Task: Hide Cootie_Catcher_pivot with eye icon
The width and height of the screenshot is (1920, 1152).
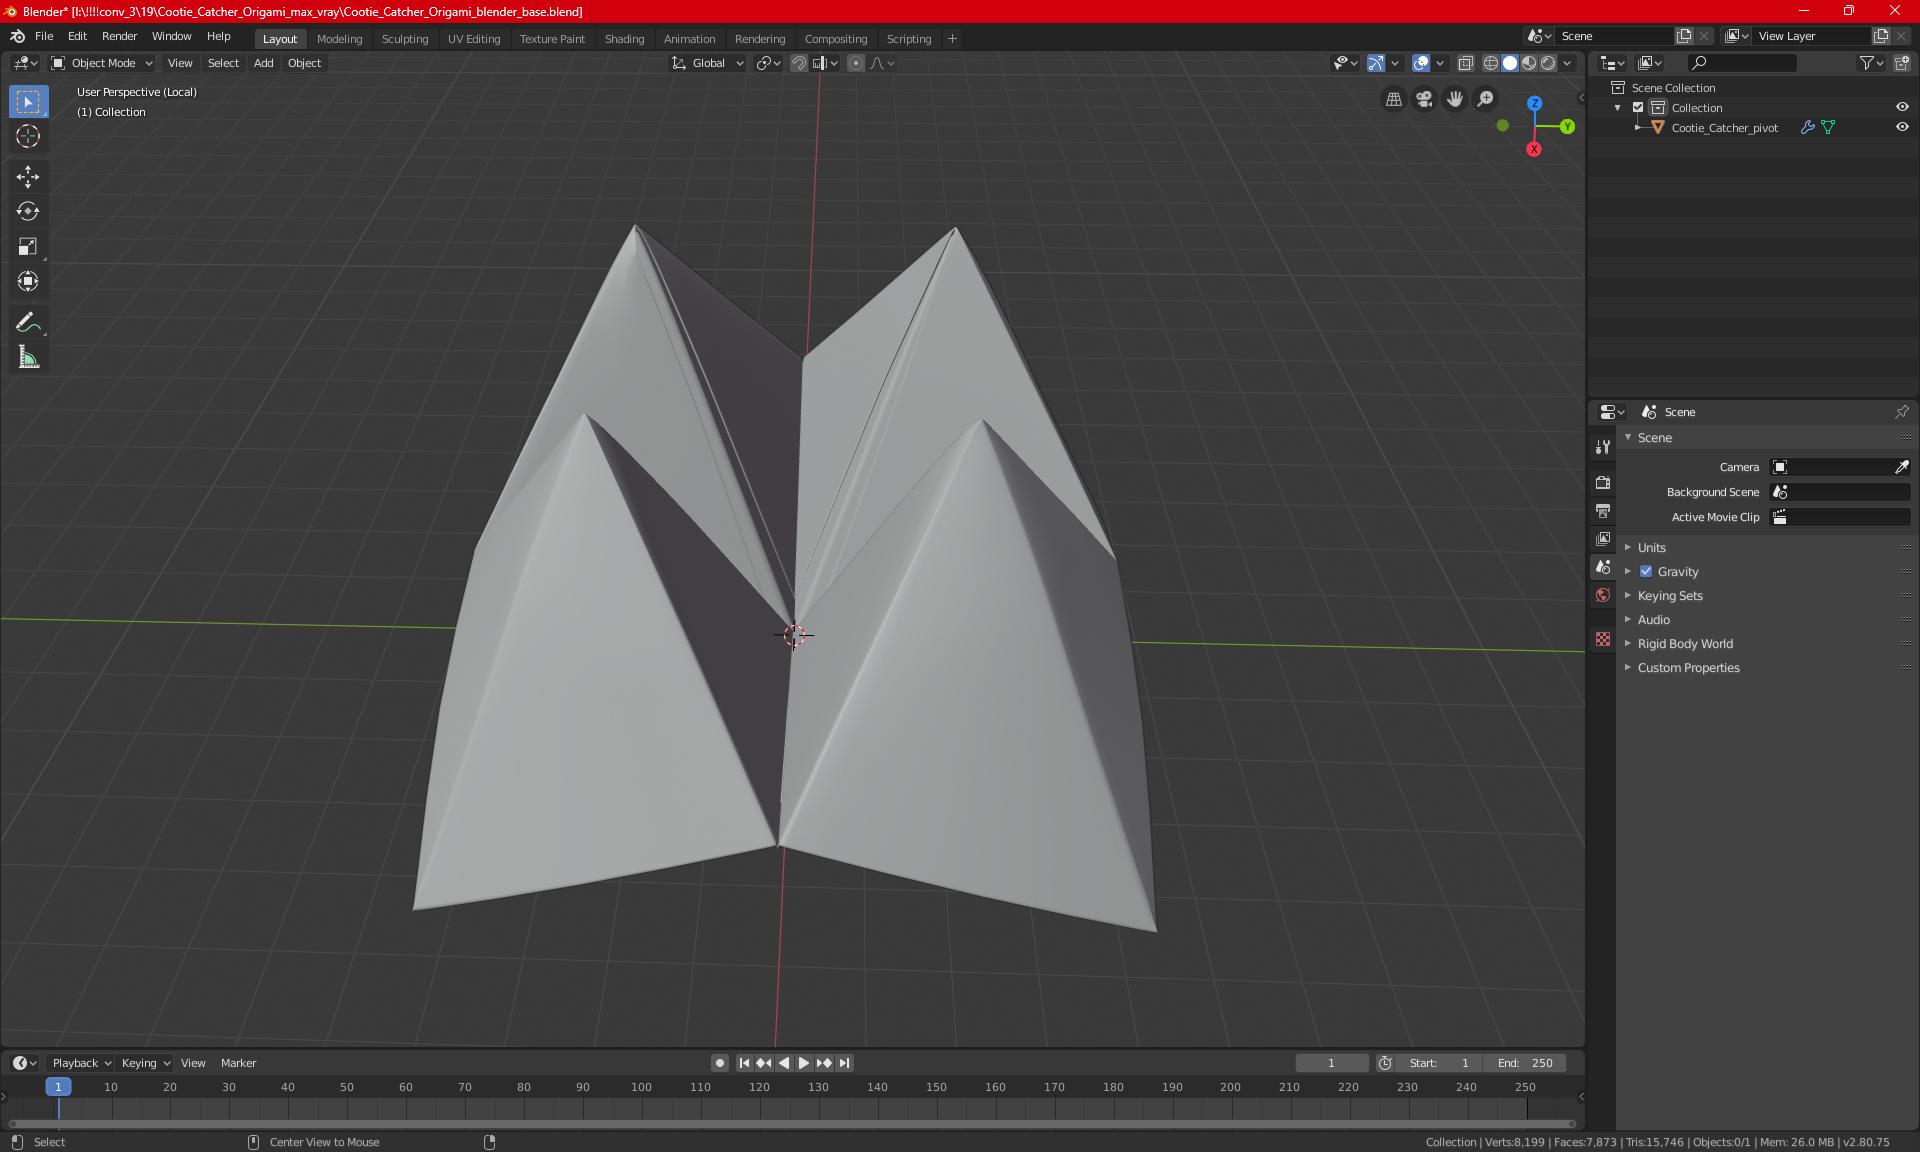Action: [1902, 127]
